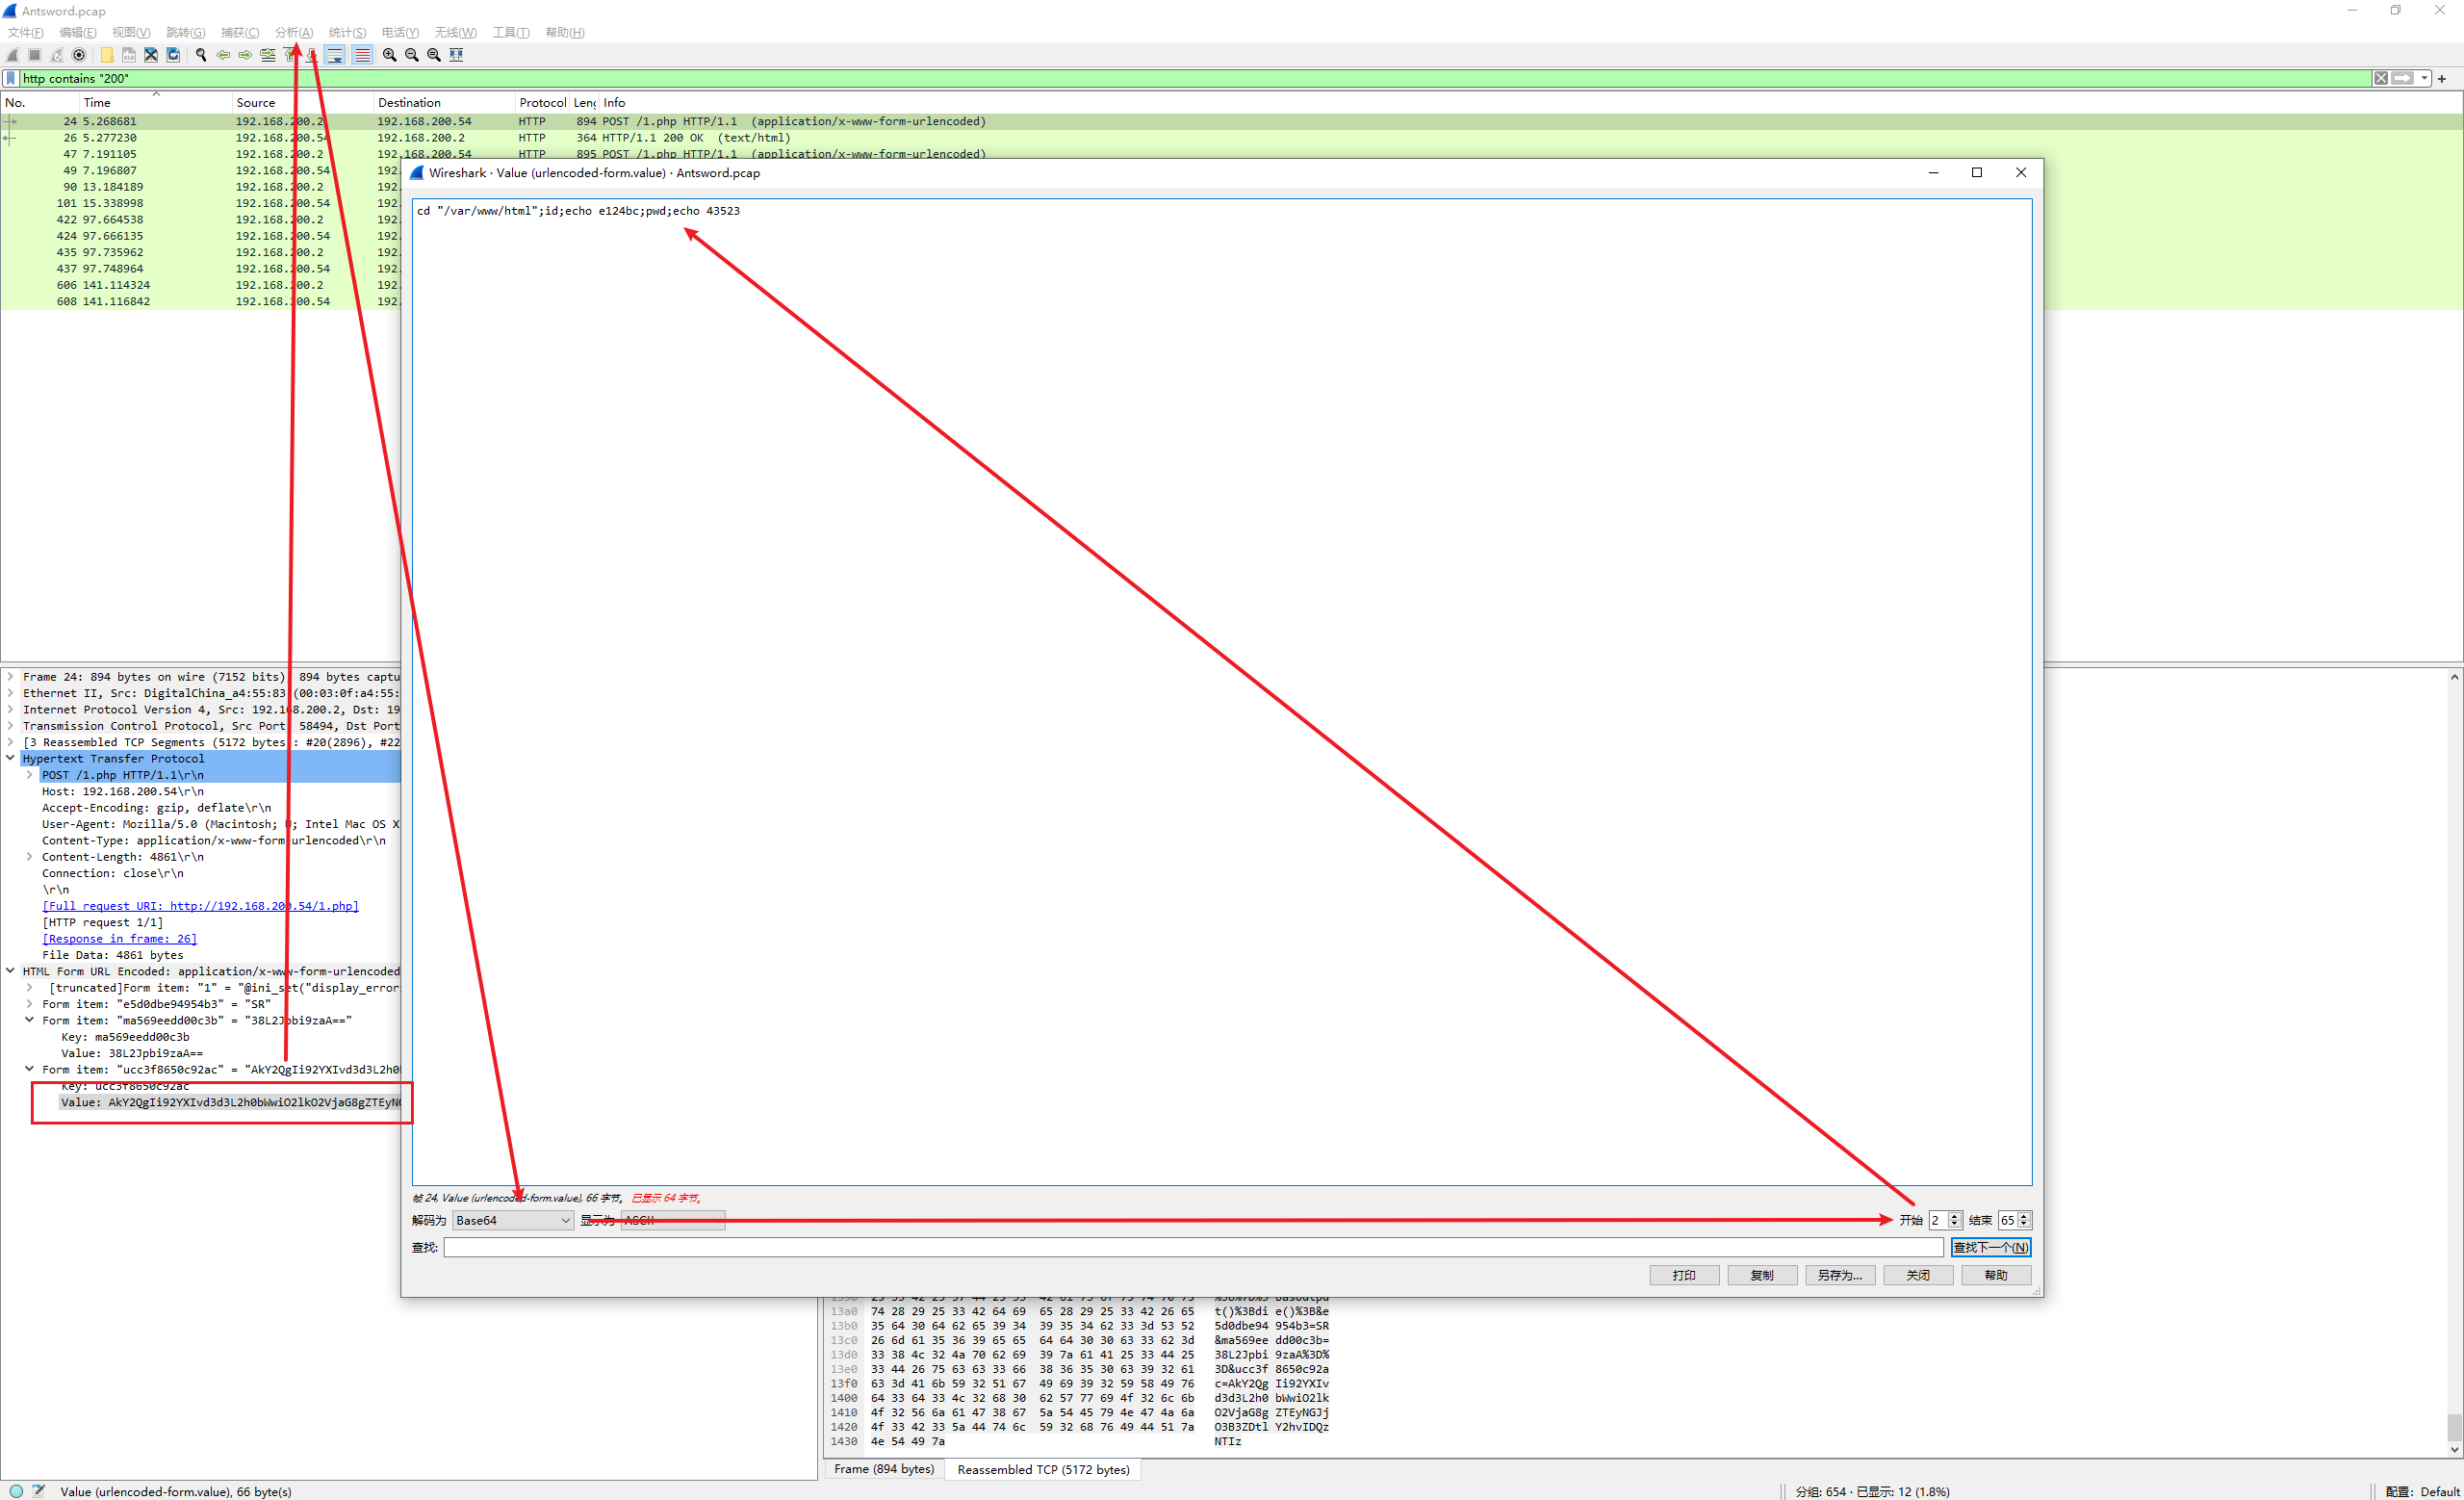
Task: Select packet 608 row in packet list
Action: [x=200, y=301]
